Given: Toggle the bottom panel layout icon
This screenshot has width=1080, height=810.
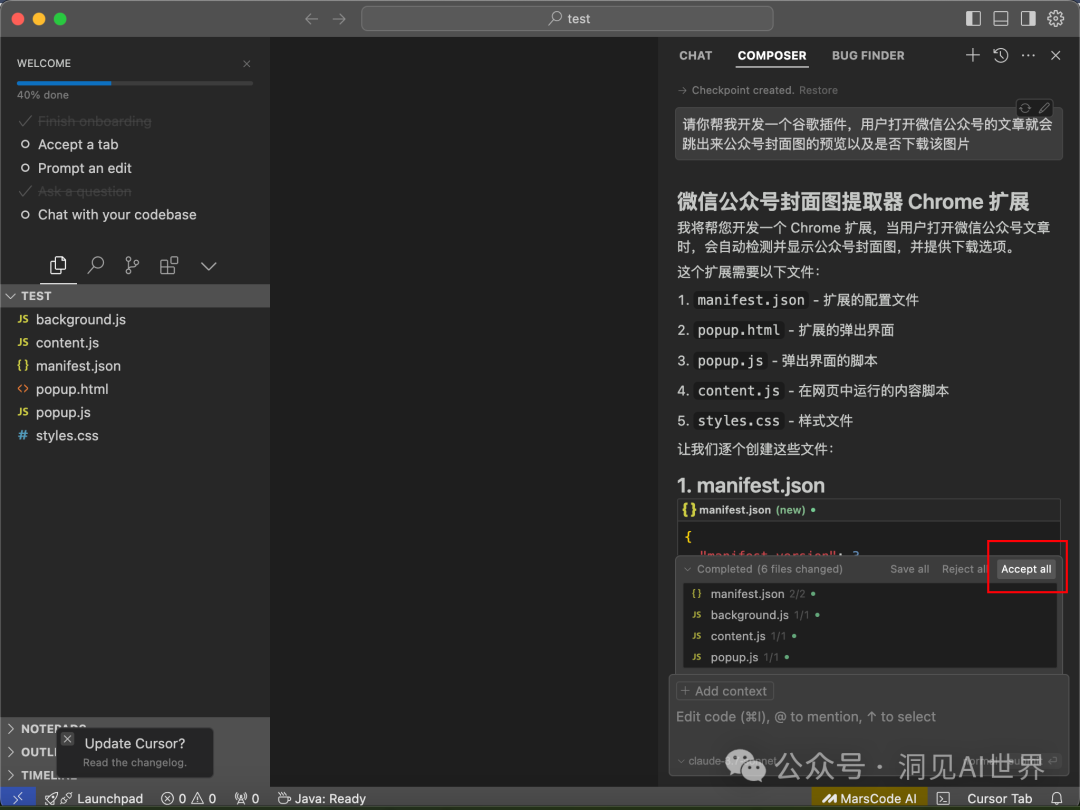Looking at the screenshot, I should [x=1000, y=19].
